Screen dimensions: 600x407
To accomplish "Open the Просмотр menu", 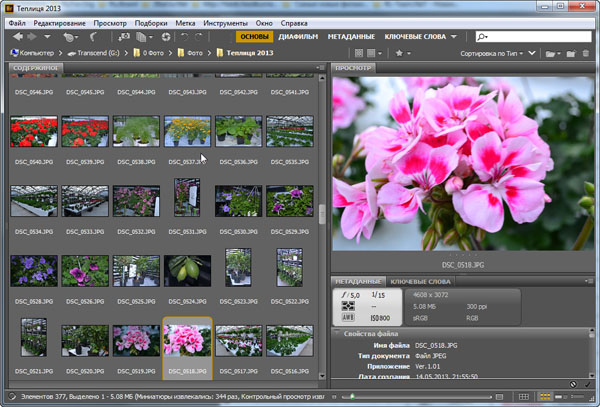I will click(110, 23).
